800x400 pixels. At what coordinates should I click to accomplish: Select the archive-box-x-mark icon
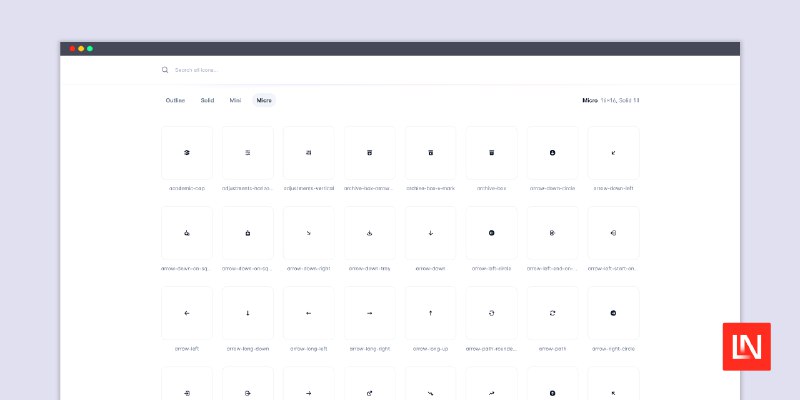click(431, 153)
